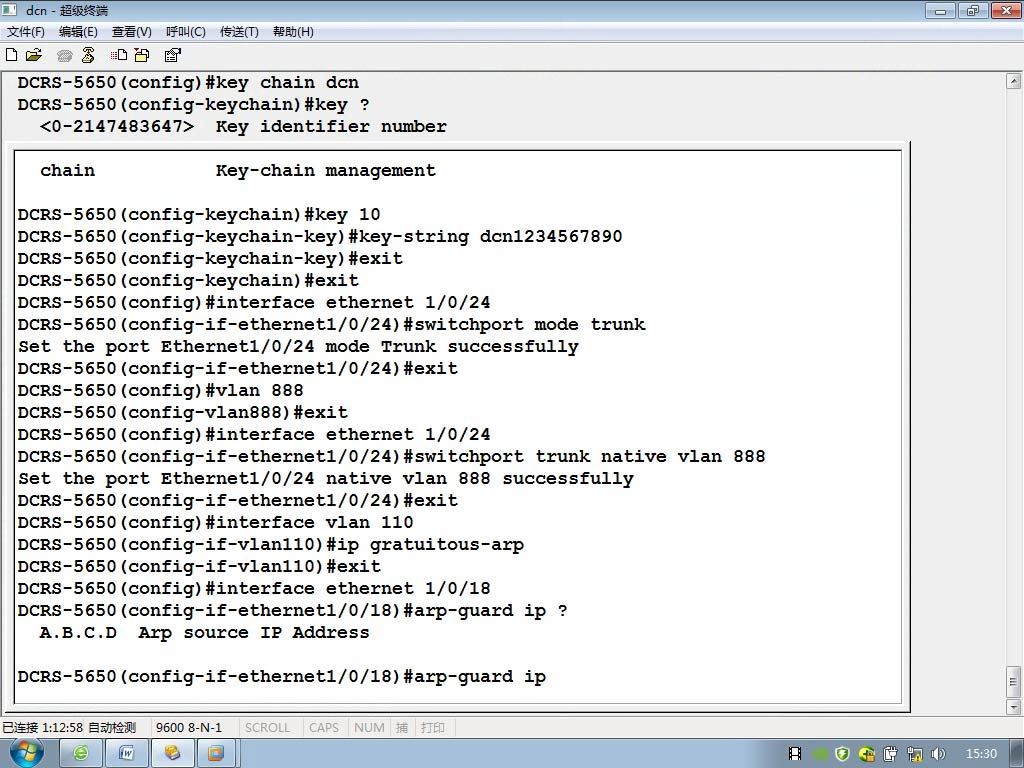The image size is (1024, 768).
Task: Open the 呼叫(C) menu
Action: click(x=186, y=31)
